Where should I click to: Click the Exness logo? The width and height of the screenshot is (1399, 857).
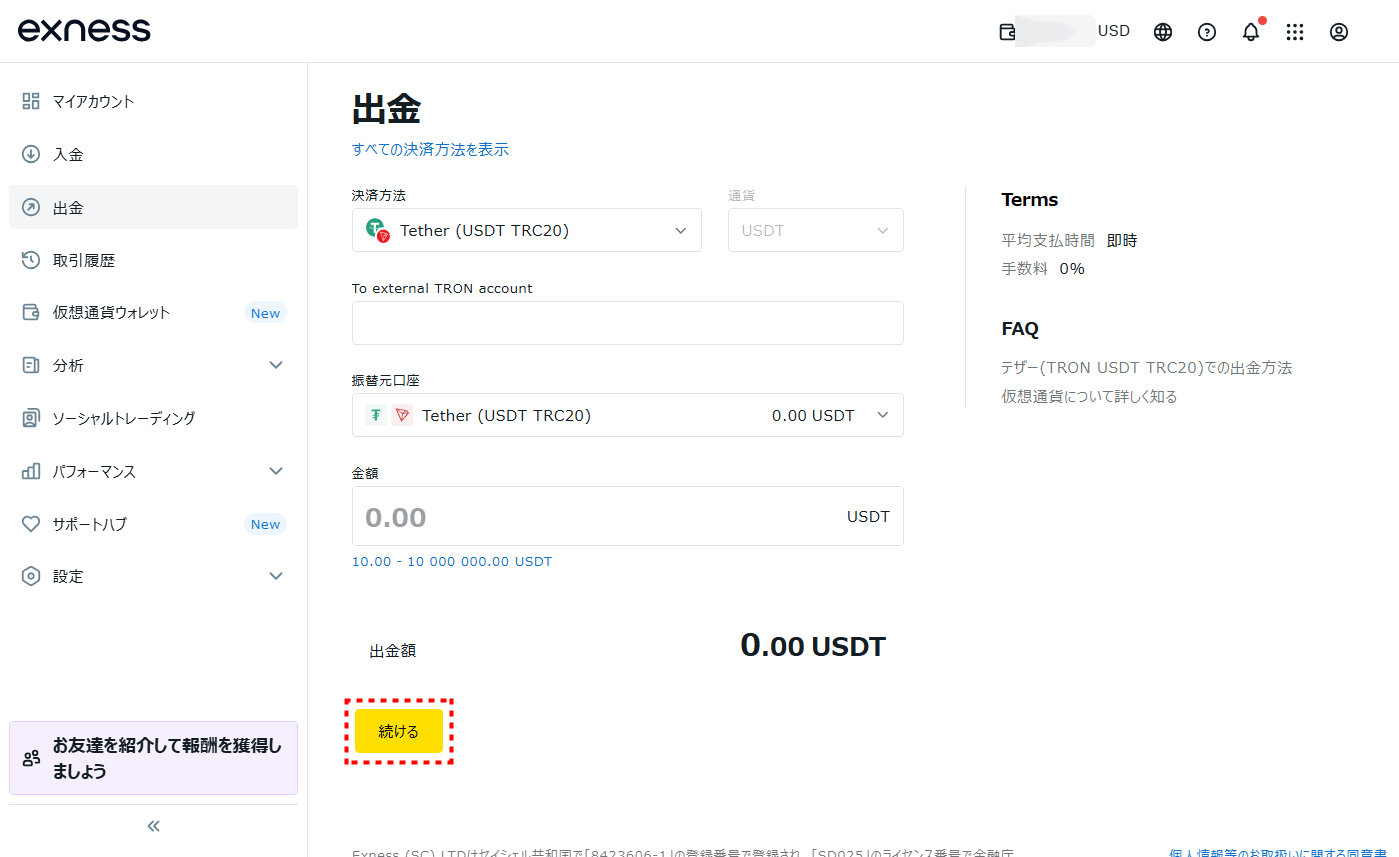point(84,30)
